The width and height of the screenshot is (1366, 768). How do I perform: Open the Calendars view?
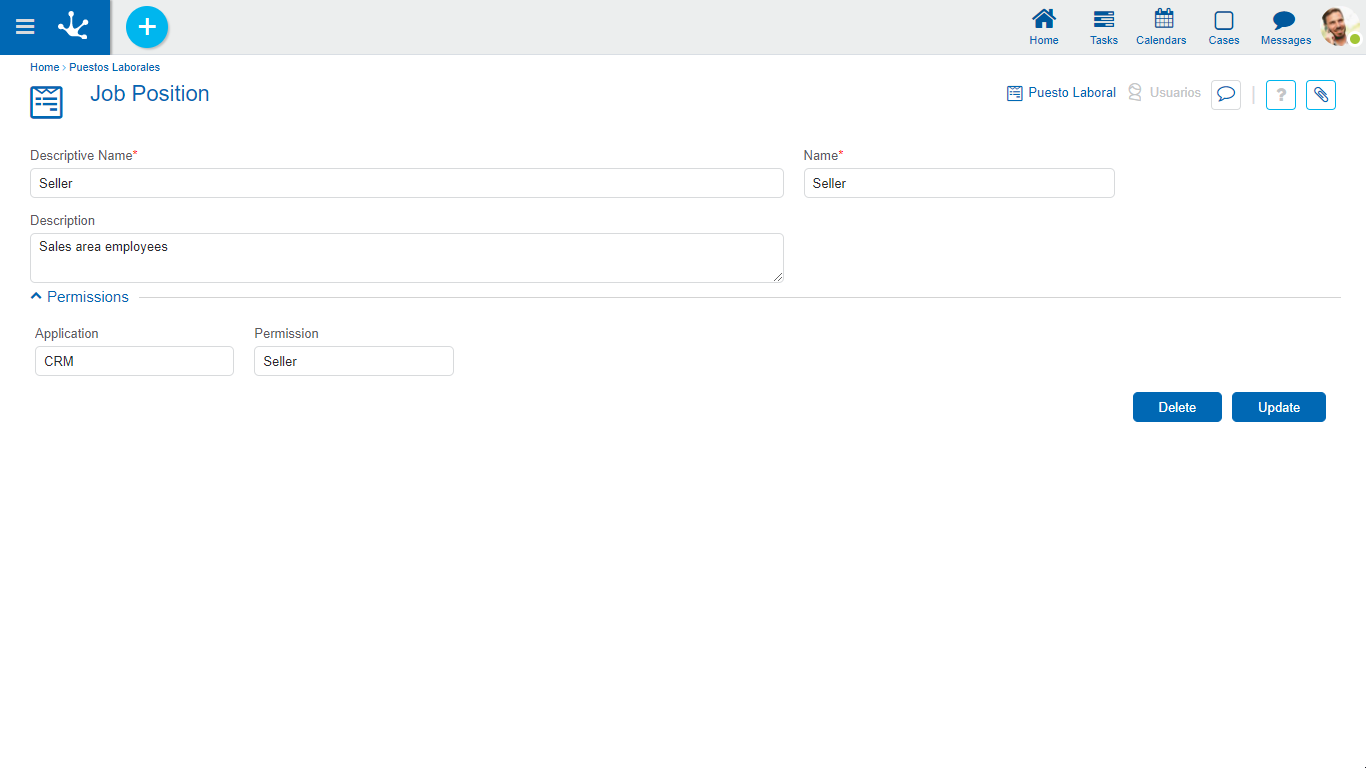point(1161,27)
